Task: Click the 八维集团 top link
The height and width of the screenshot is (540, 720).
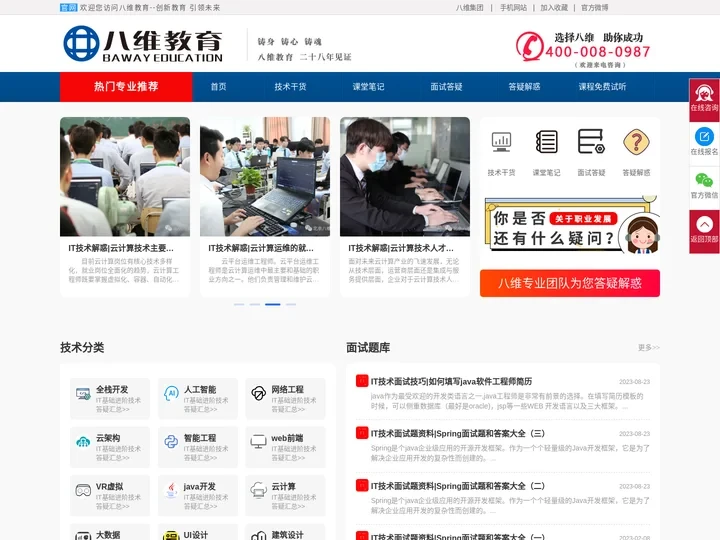Action: click(x=470, y=7)
